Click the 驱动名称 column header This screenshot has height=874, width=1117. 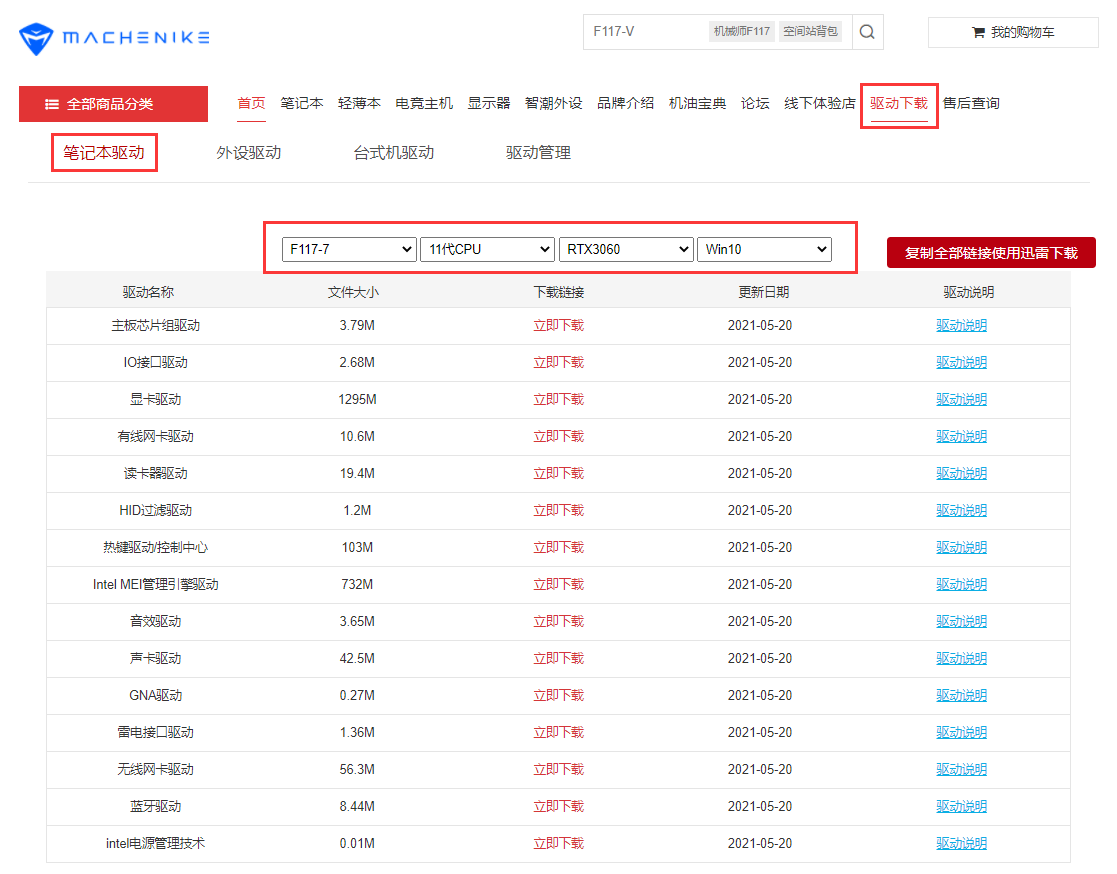click(148, 292)
